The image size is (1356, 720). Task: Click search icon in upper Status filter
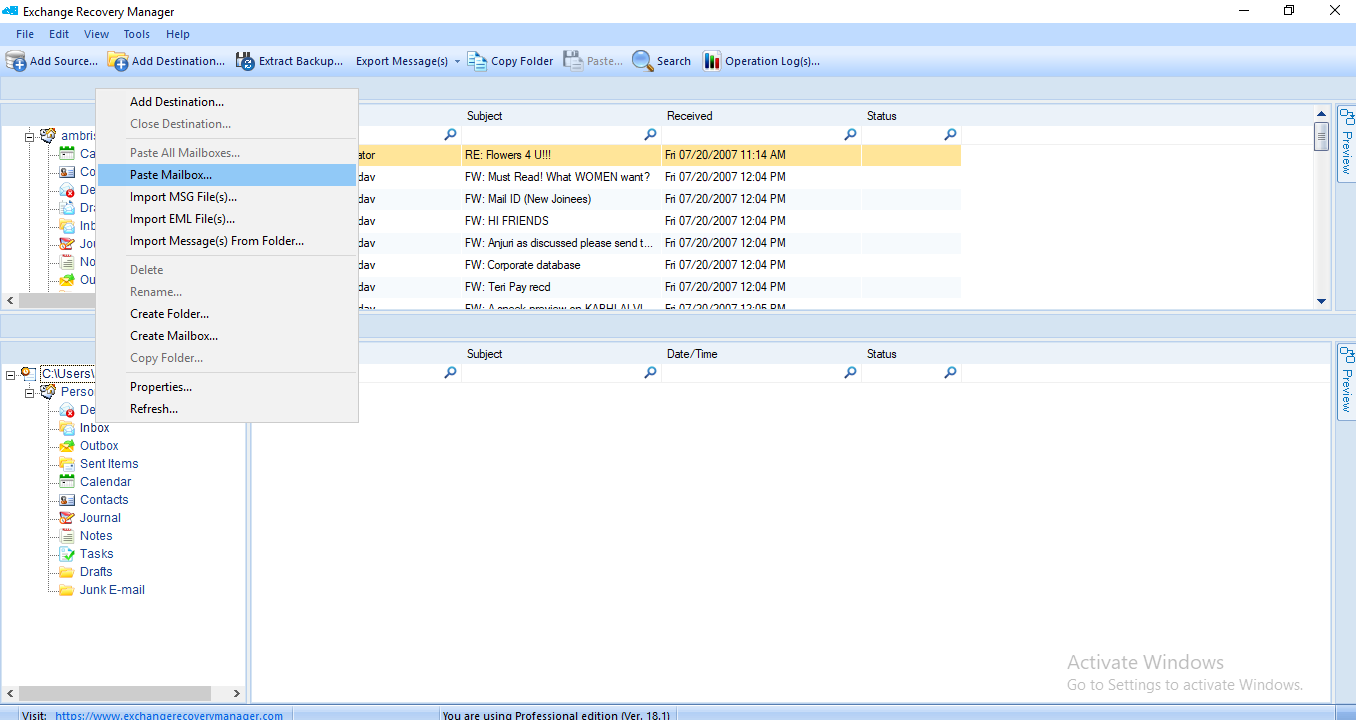[x=950, y=134]
